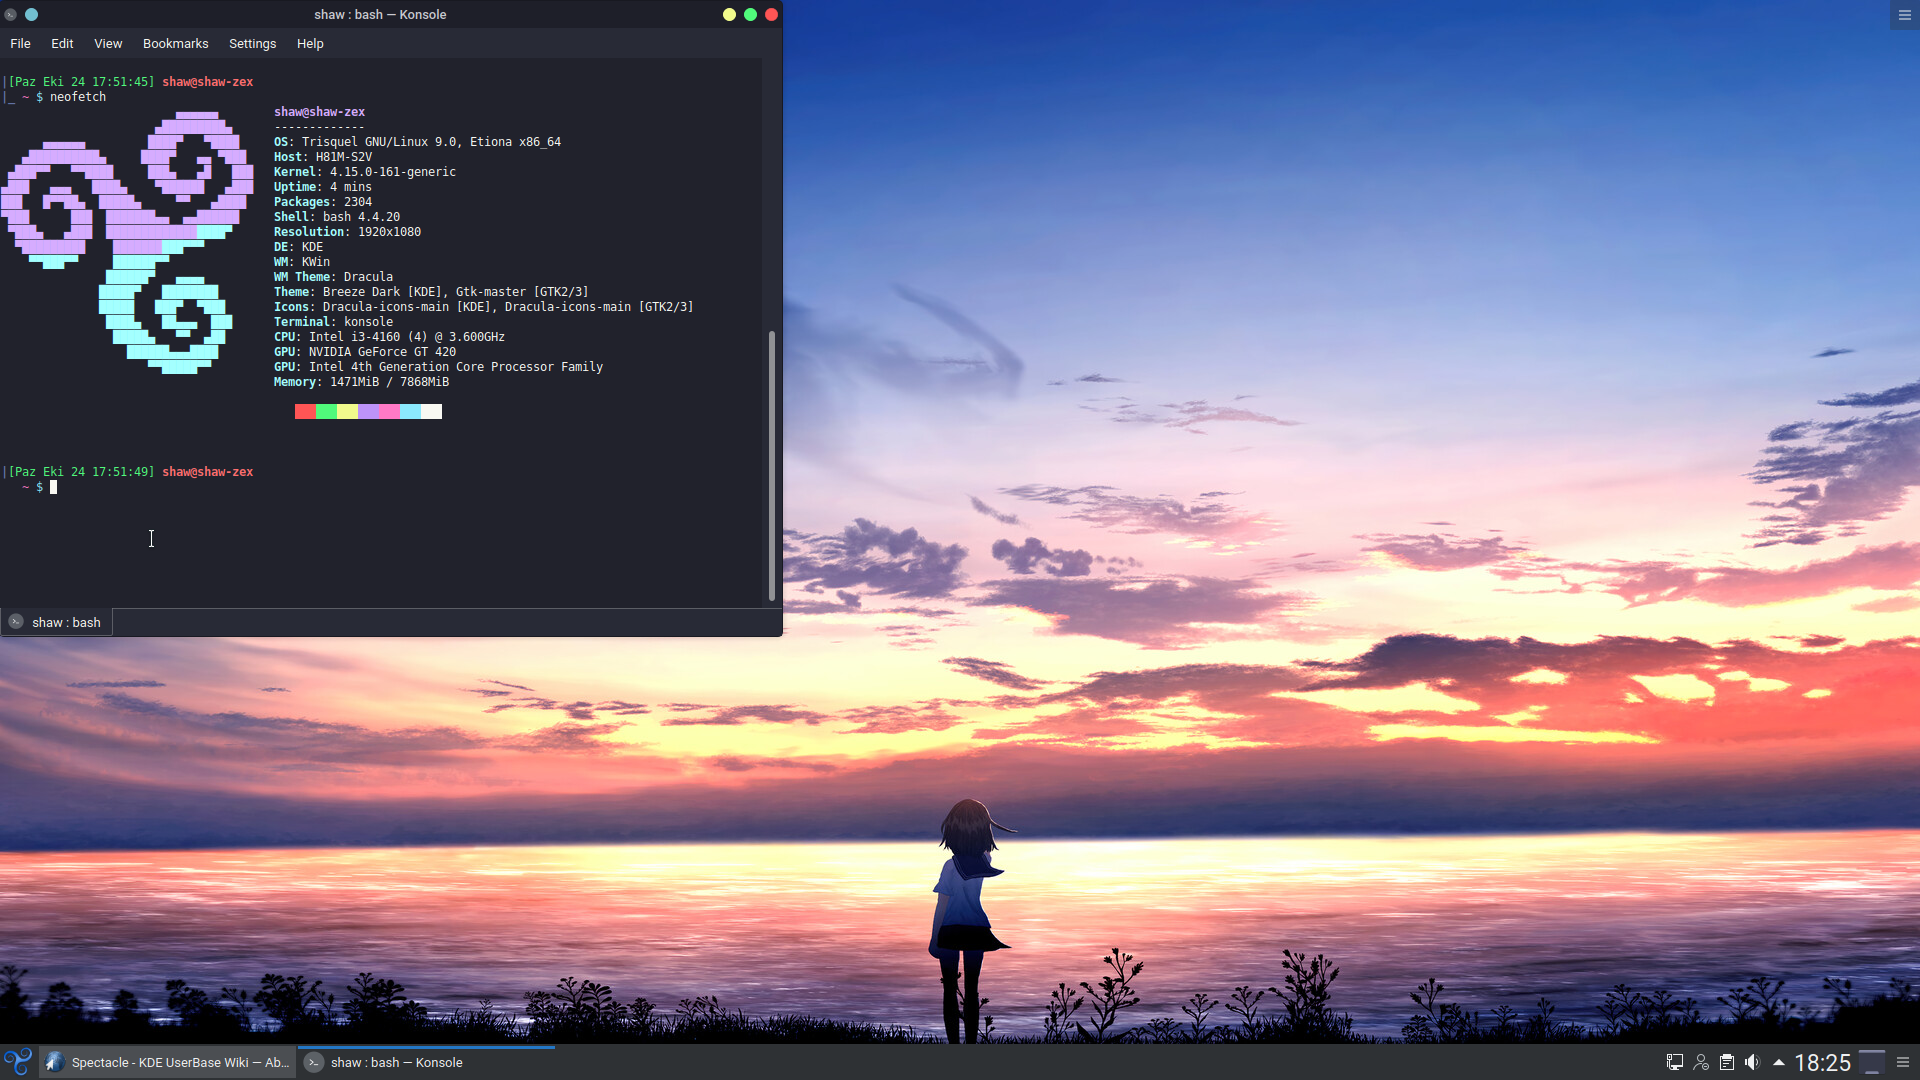Click the 'Kernel: 4.15.0-161-generic' line
1920x1080 pixels.
point(365,172)
